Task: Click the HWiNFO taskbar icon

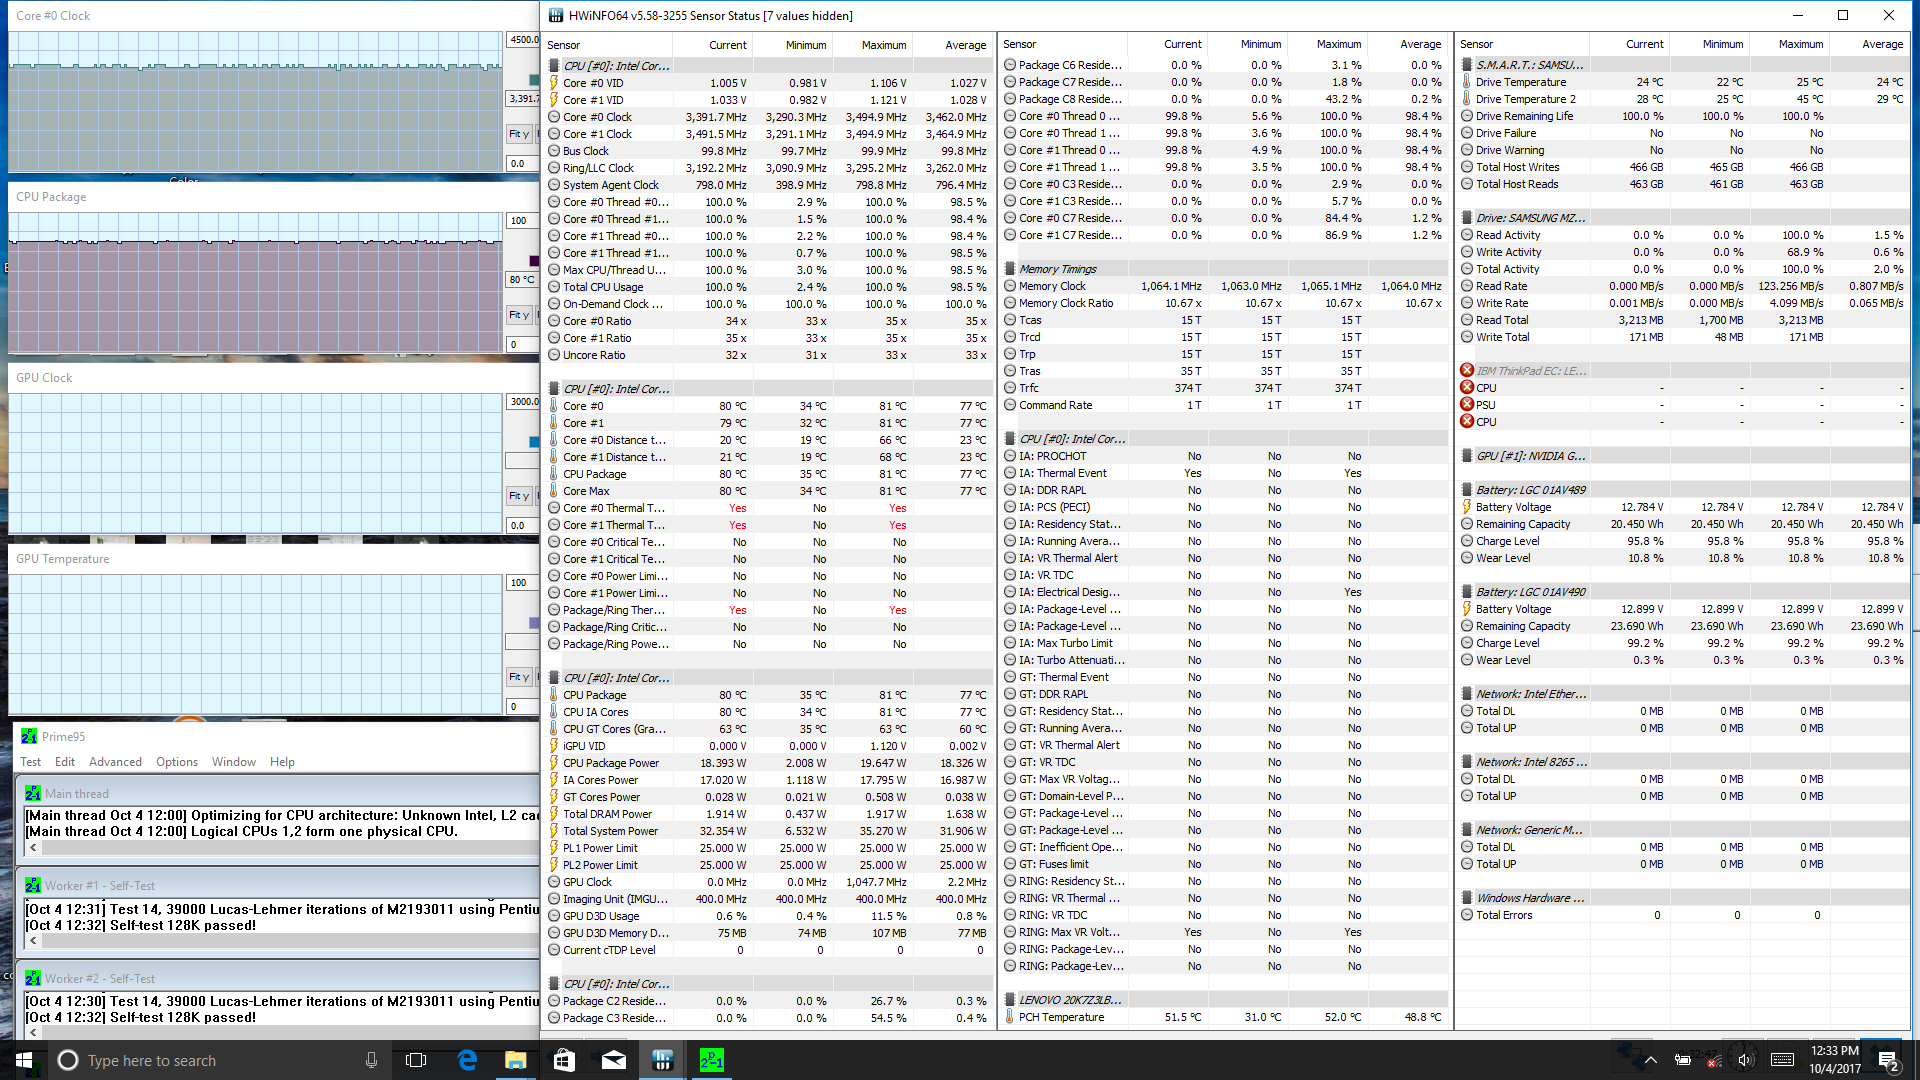Action: pyautogui.click(x=662, y=1060)
